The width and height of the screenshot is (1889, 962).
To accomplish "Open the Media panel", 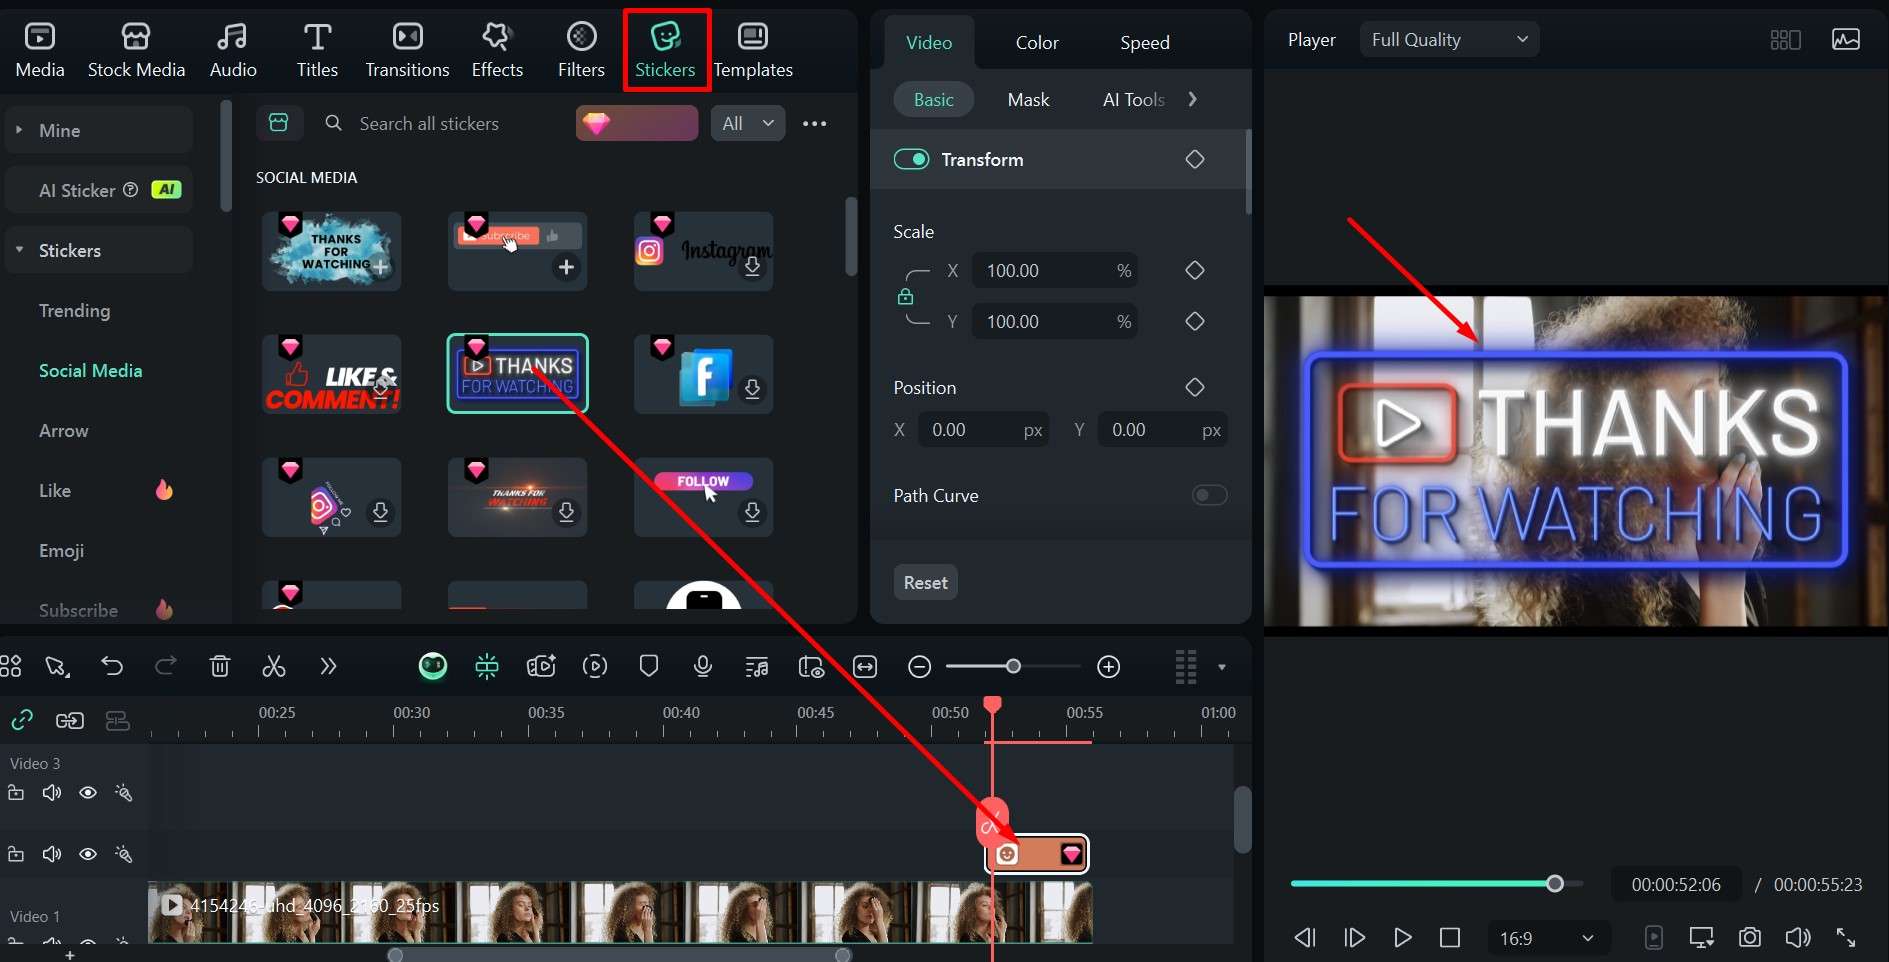I will tap(40, 50).
